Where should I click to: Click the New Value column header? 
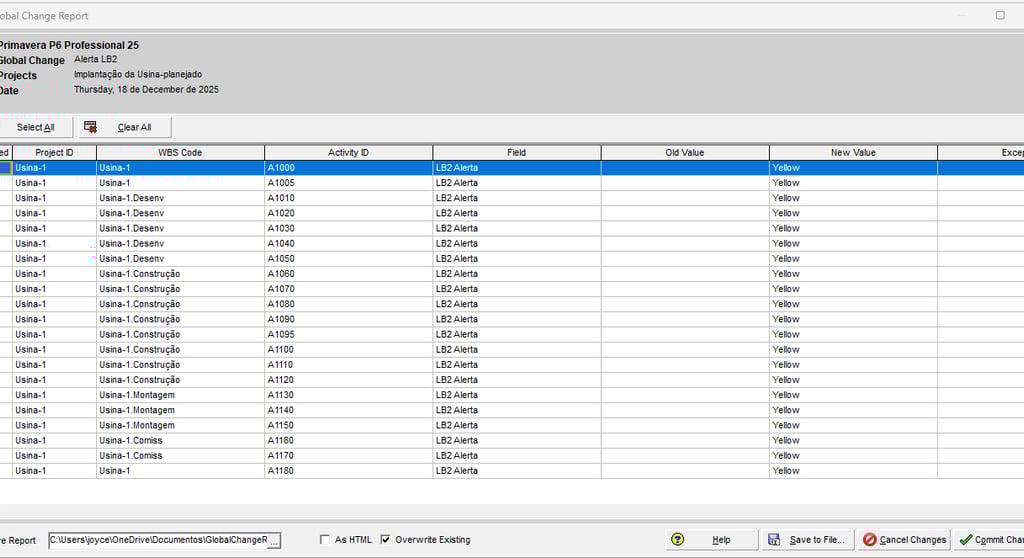click(x=854, y=152)
